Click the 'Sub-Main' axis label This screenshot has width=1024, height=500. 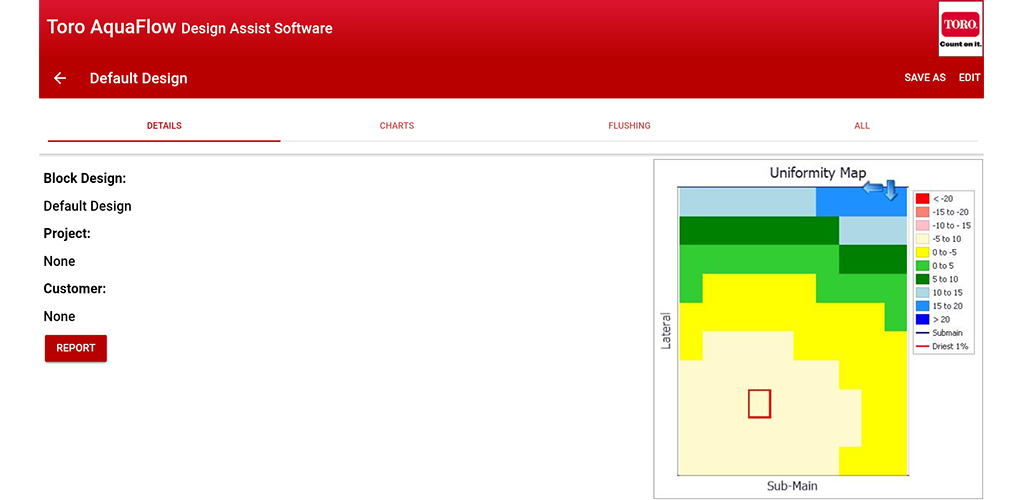[x=792, y=486]
